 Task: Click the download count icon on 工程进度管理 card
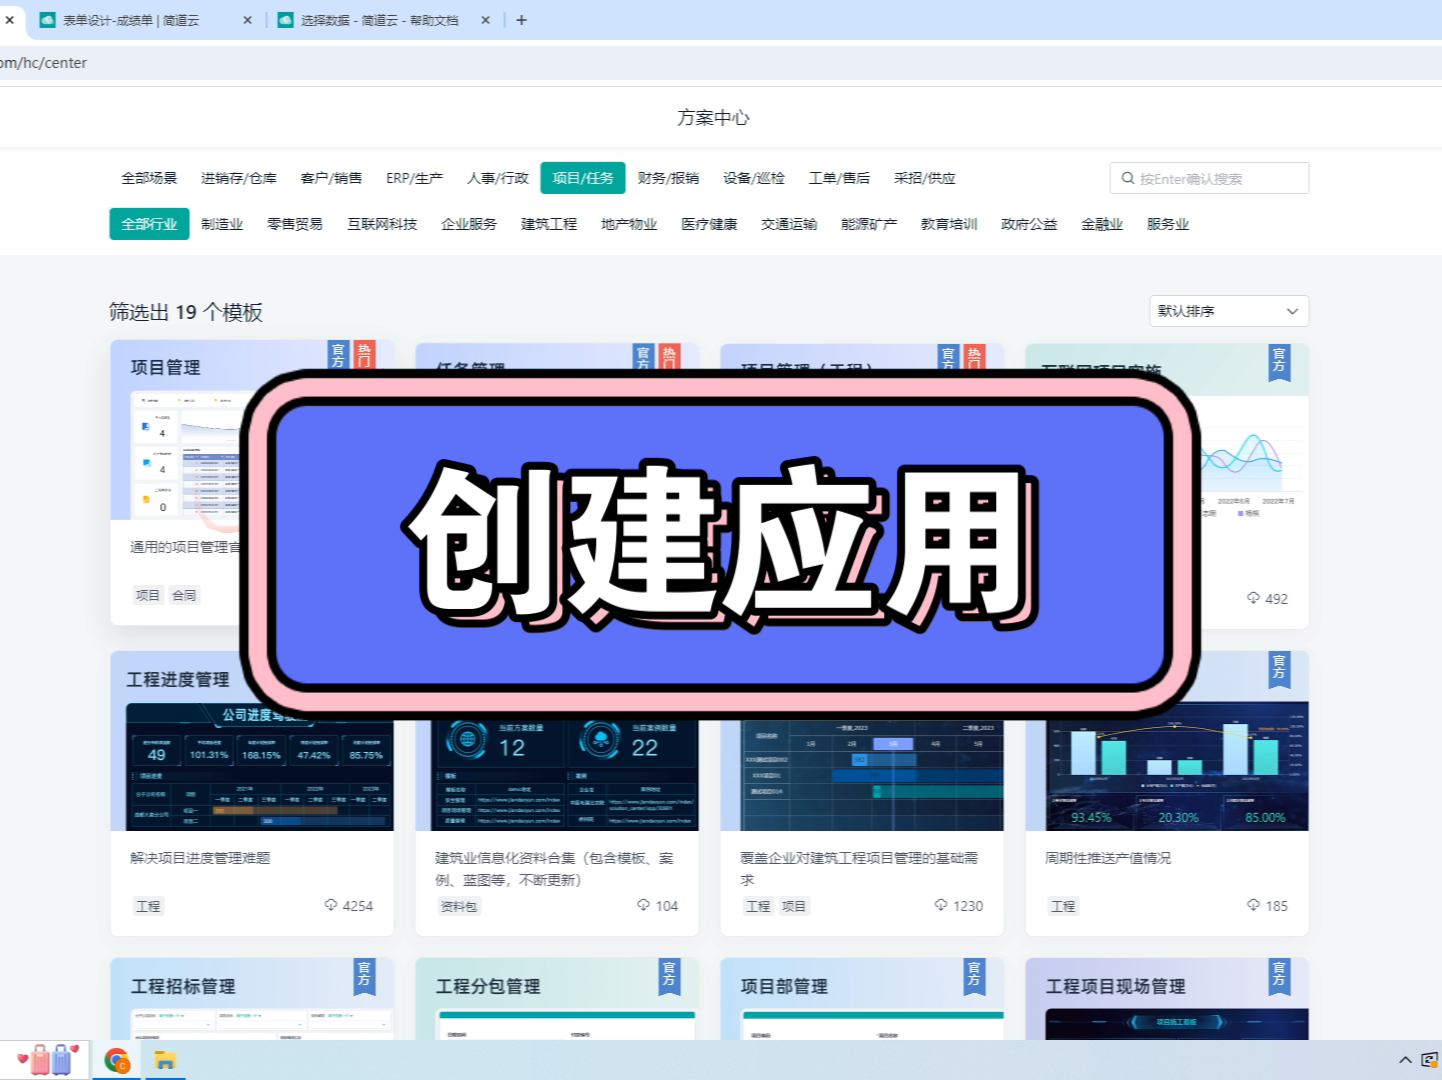(331, 905)
